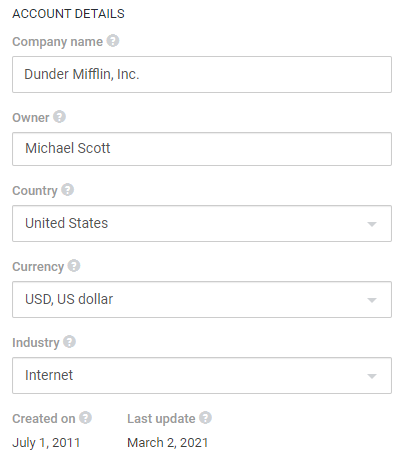
Task: Click the Company name label text
Action: (57, 42)
